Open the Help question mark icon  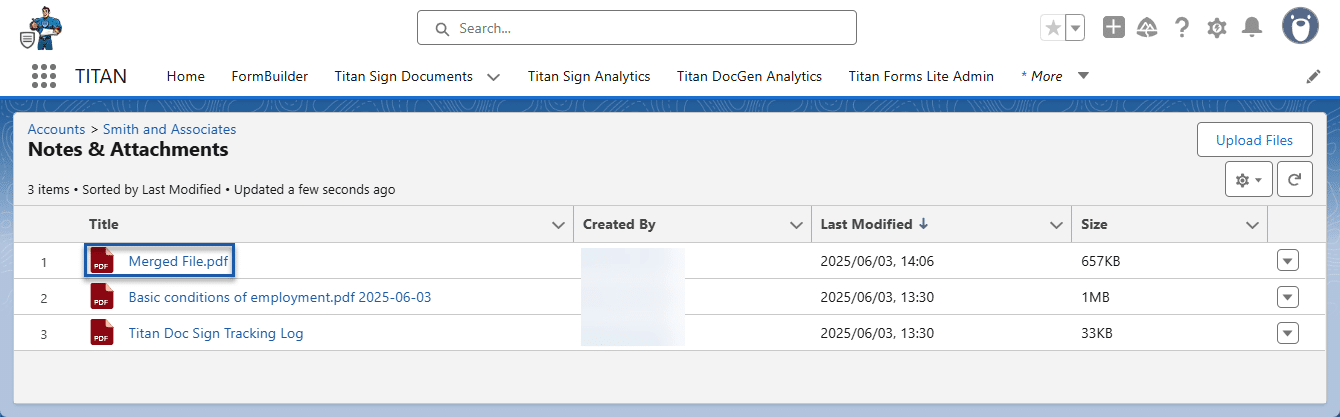point(1182,28)
